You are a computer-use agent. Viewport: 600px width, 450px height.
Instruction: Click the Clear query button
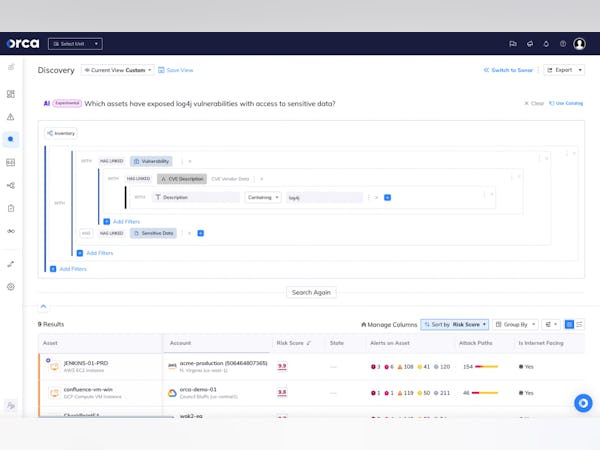(x=534, y=103)
